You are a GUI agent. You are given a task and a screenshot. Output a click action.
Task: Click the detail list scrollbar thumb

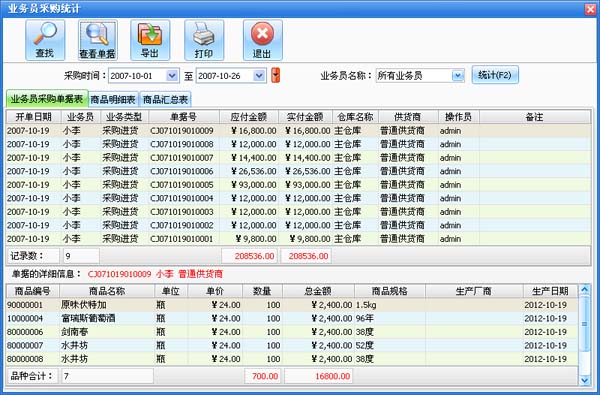(x=584, y=324)
